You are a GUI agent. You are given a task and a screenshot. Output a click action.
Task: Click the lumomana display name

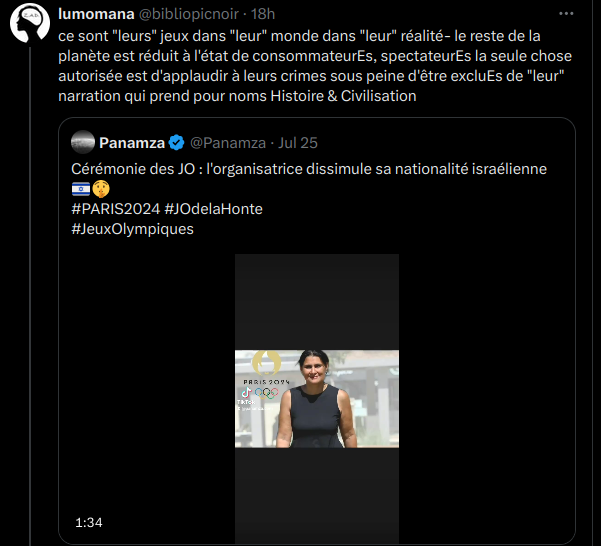(96, 14)
